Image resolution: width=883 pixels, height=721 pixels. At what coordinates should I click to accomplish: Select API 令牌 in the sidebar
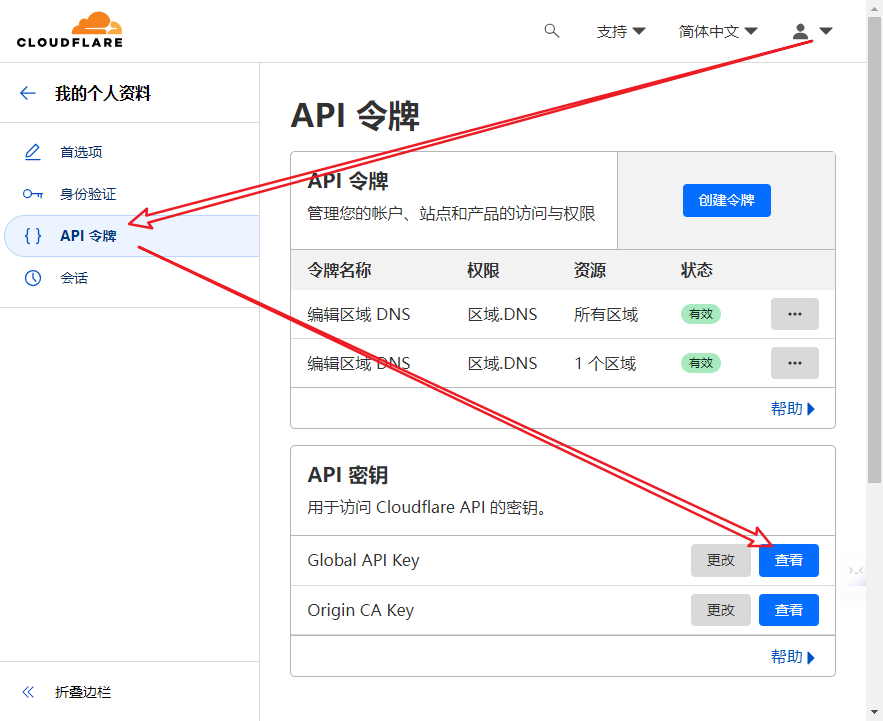coord(132,236)
